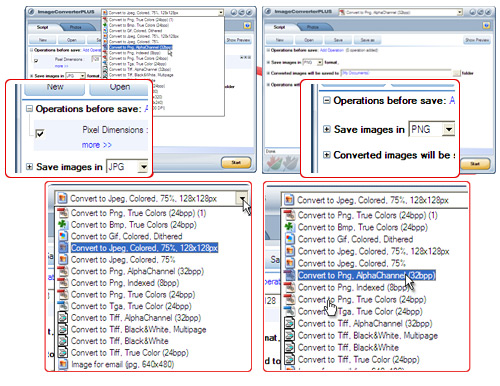
Task: Click the yellow help icon in the PNG window
Action: pos(486,26)
